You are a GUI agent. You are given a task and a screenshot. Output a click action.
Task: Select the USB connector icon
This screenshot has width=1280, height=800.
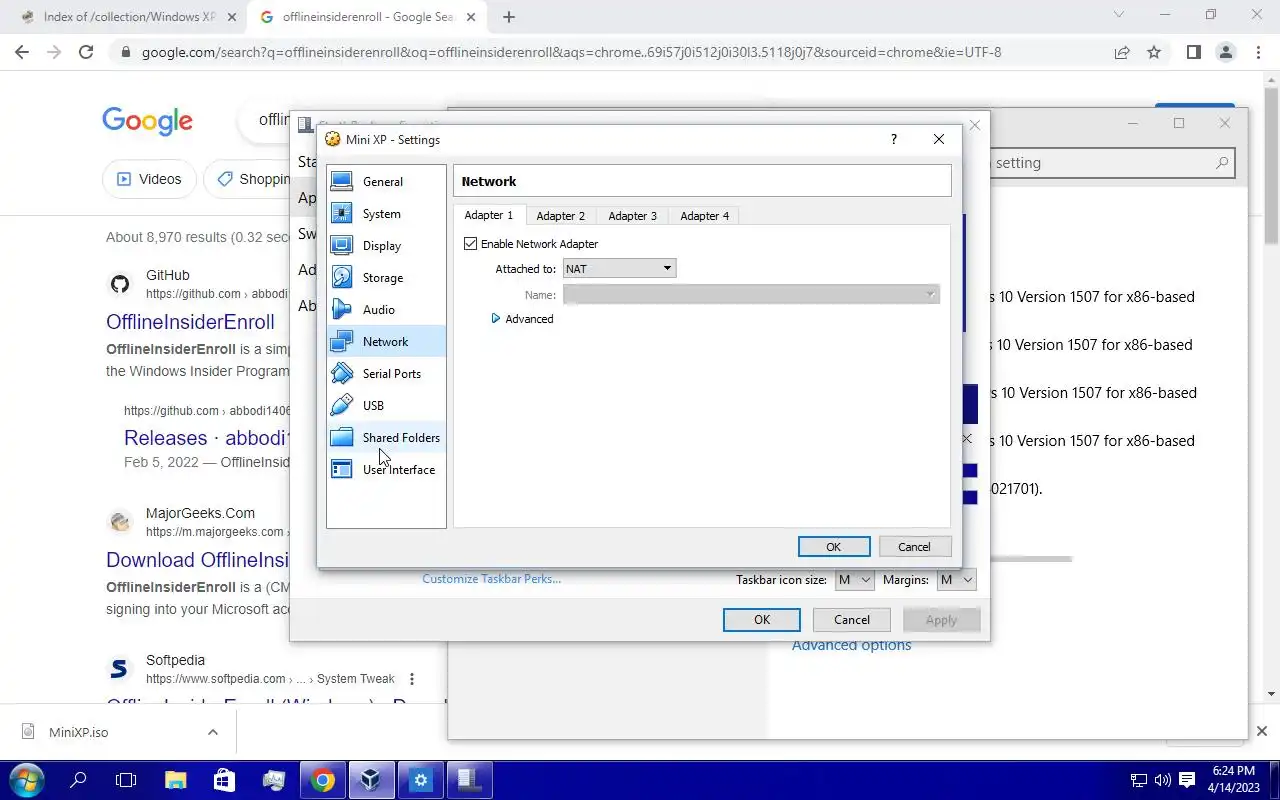click(342, 406)
